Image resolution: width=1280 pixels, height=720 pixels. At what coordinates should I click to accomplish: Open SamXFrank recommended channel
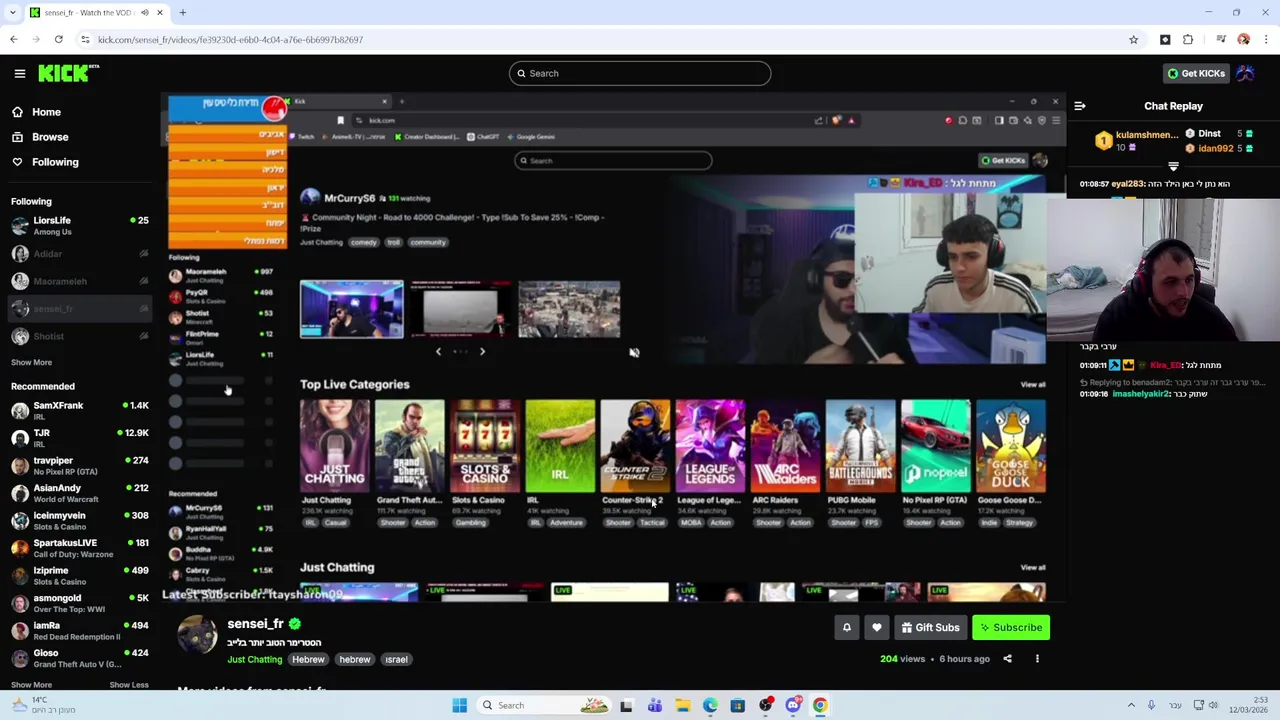click(x=80, y=410)
